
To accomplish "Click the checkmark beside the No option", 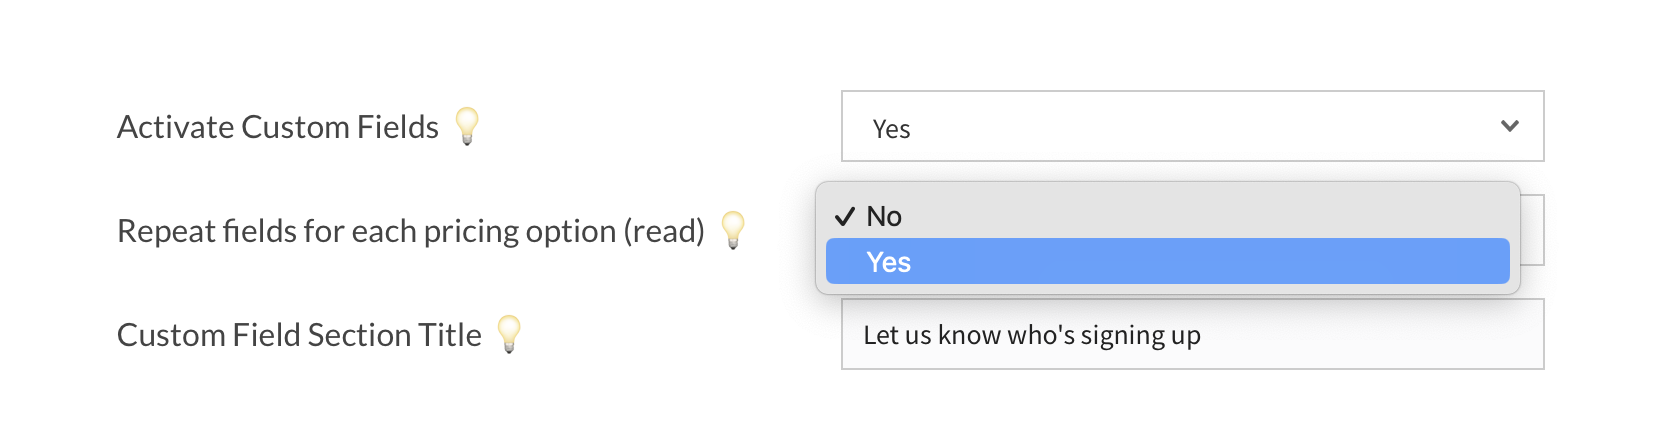I will coord(845,217).
